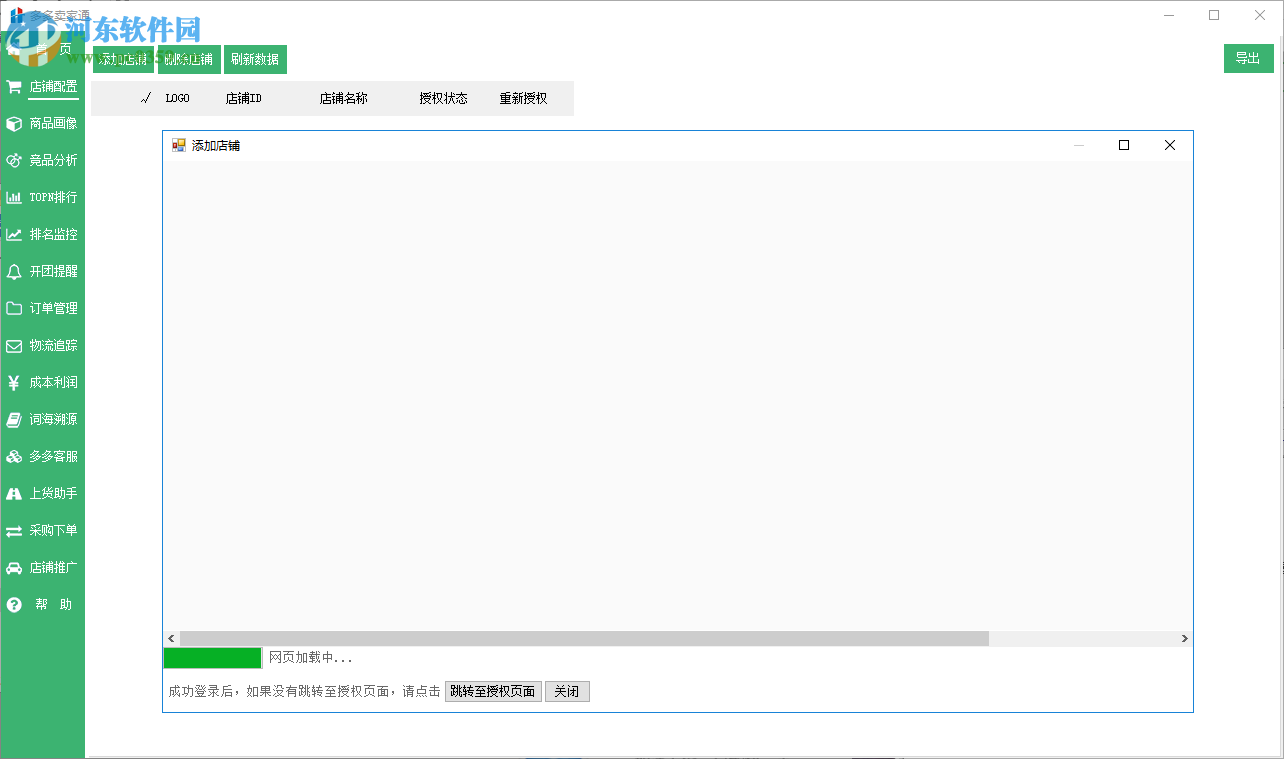The image size is (1284, 759).
Task: Click the 导出 button
Action: [x=1248, y=58]
